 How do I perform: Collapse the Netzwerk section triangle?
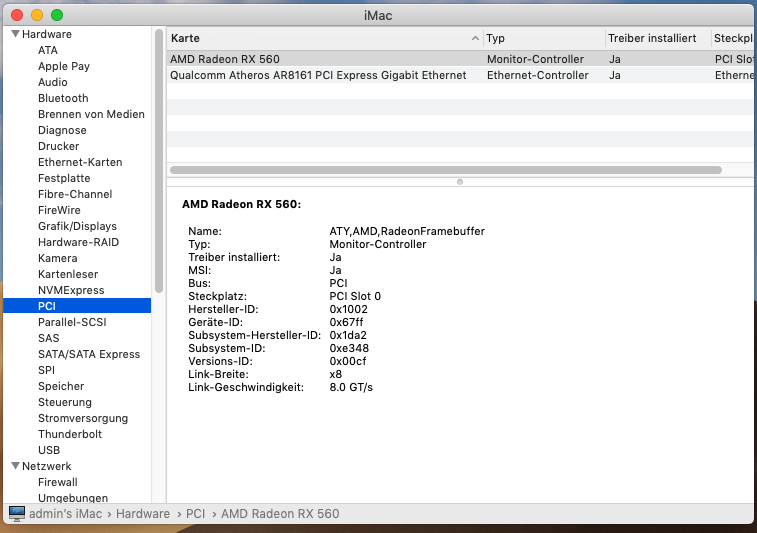coord(15,466)
